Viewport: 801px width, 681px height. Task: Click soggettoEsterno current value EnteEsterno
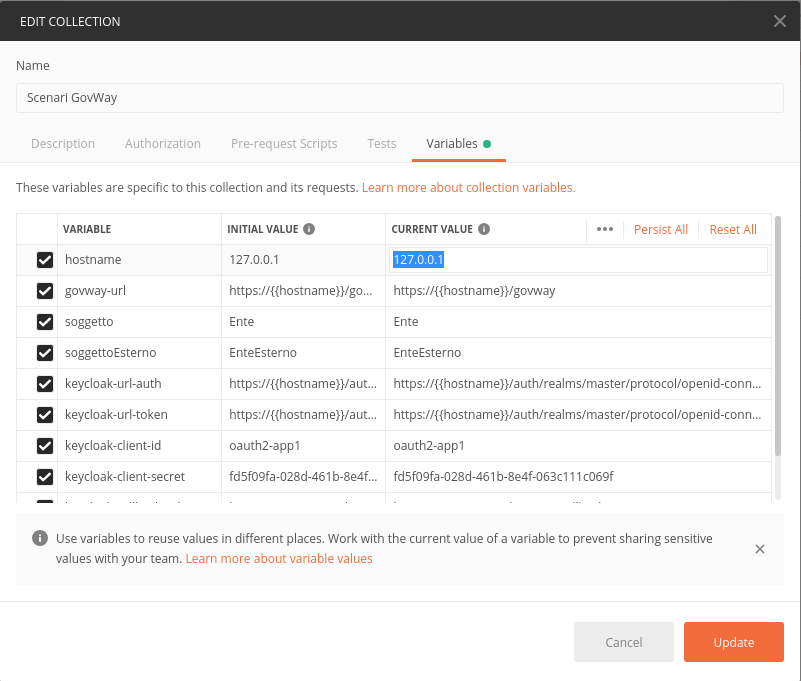(427, 353)
